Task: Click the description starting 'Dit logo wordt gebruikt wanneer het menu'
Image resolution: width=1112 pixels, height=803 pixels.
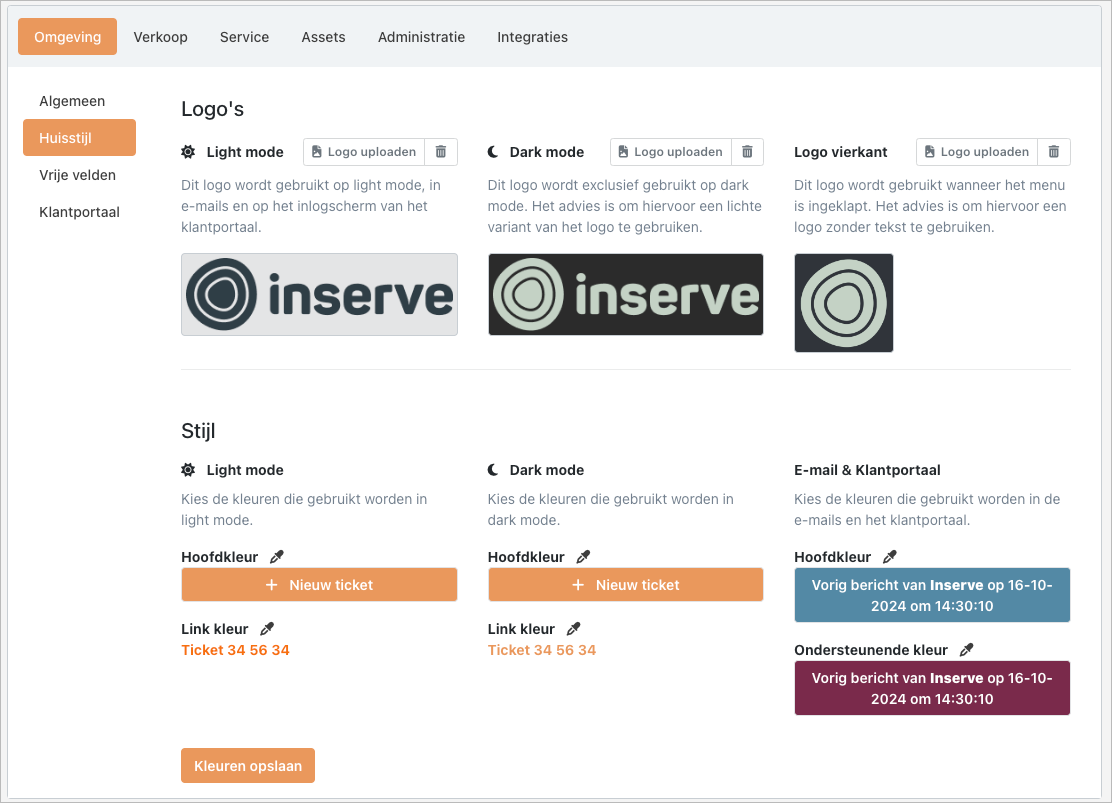Action: tap(930, 206)
